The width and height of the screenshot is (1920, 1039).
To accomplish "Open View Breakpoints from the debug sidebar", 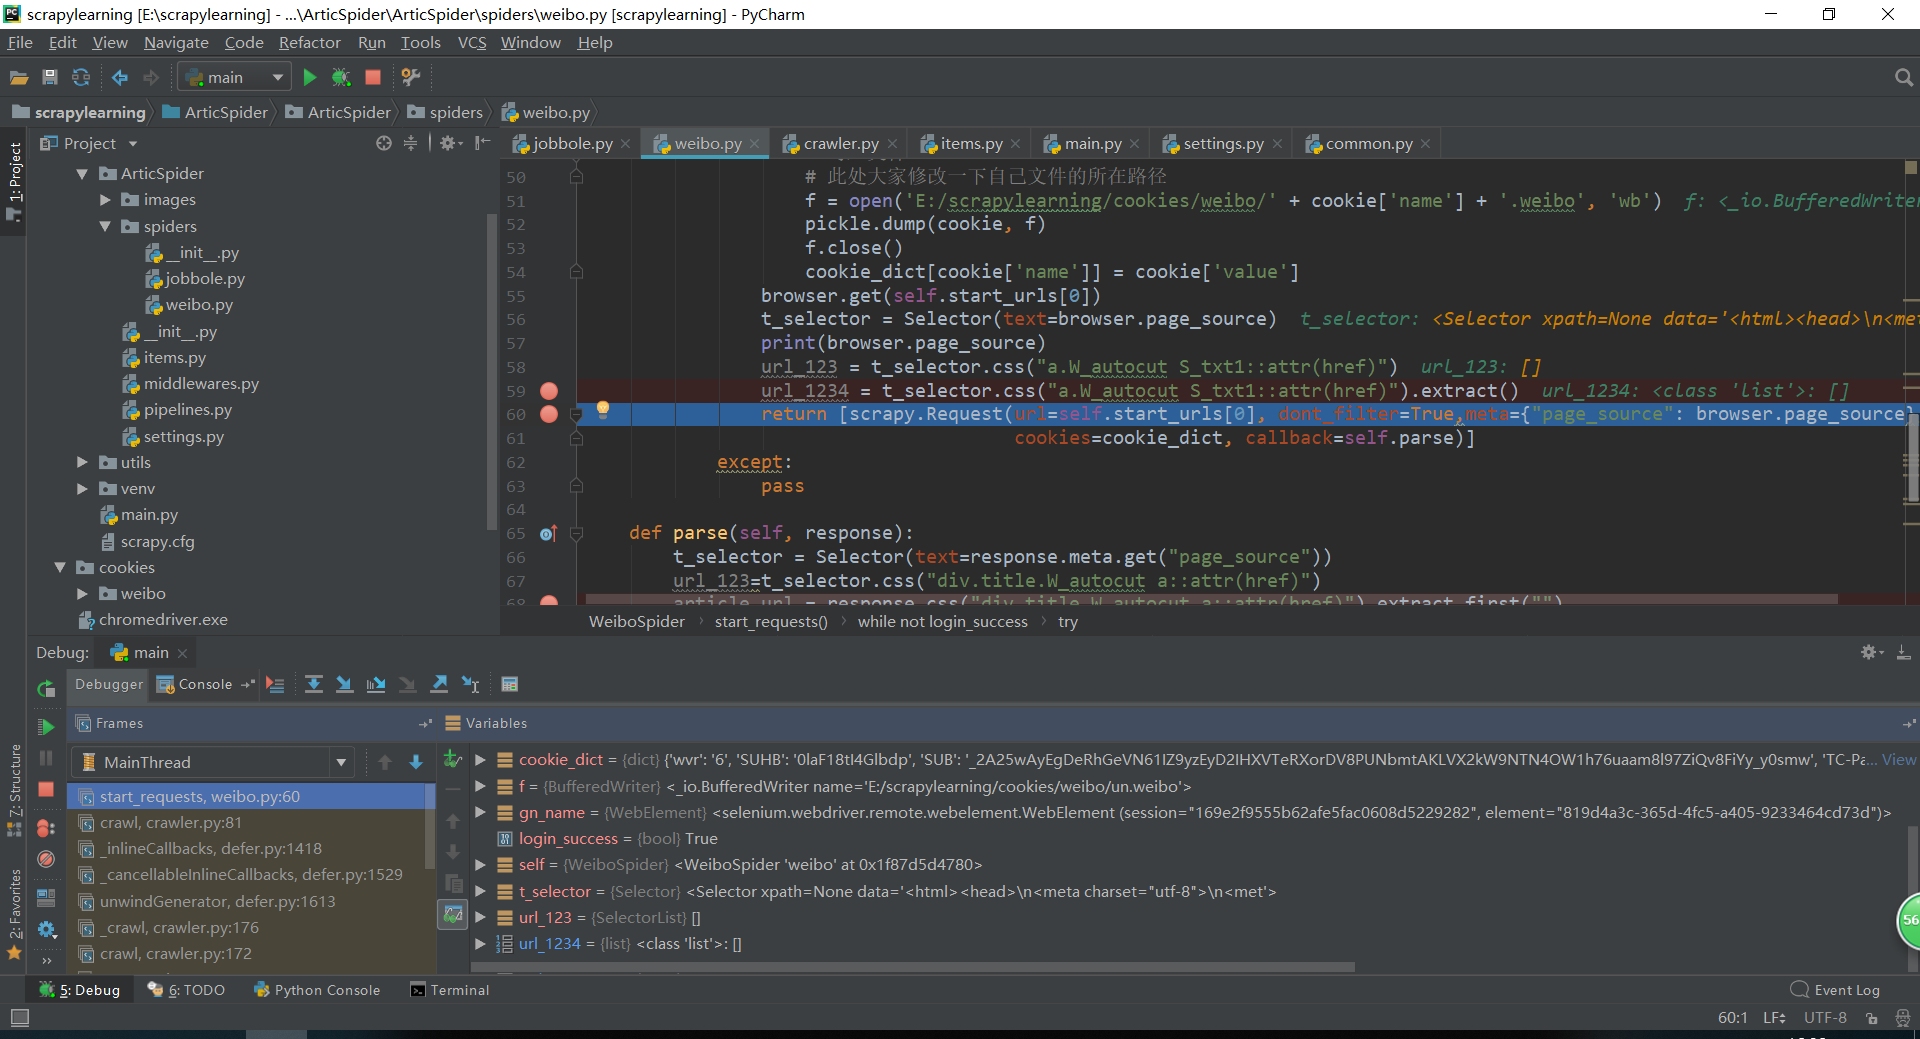I will point(46,828).
